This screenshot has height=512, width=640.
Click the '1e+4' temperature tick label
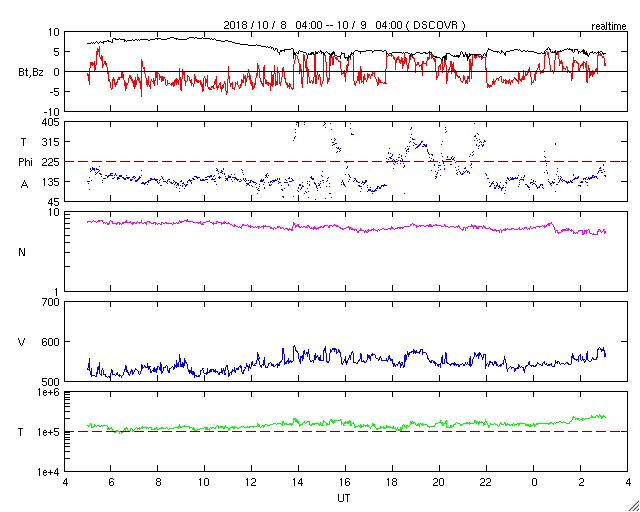49,472
